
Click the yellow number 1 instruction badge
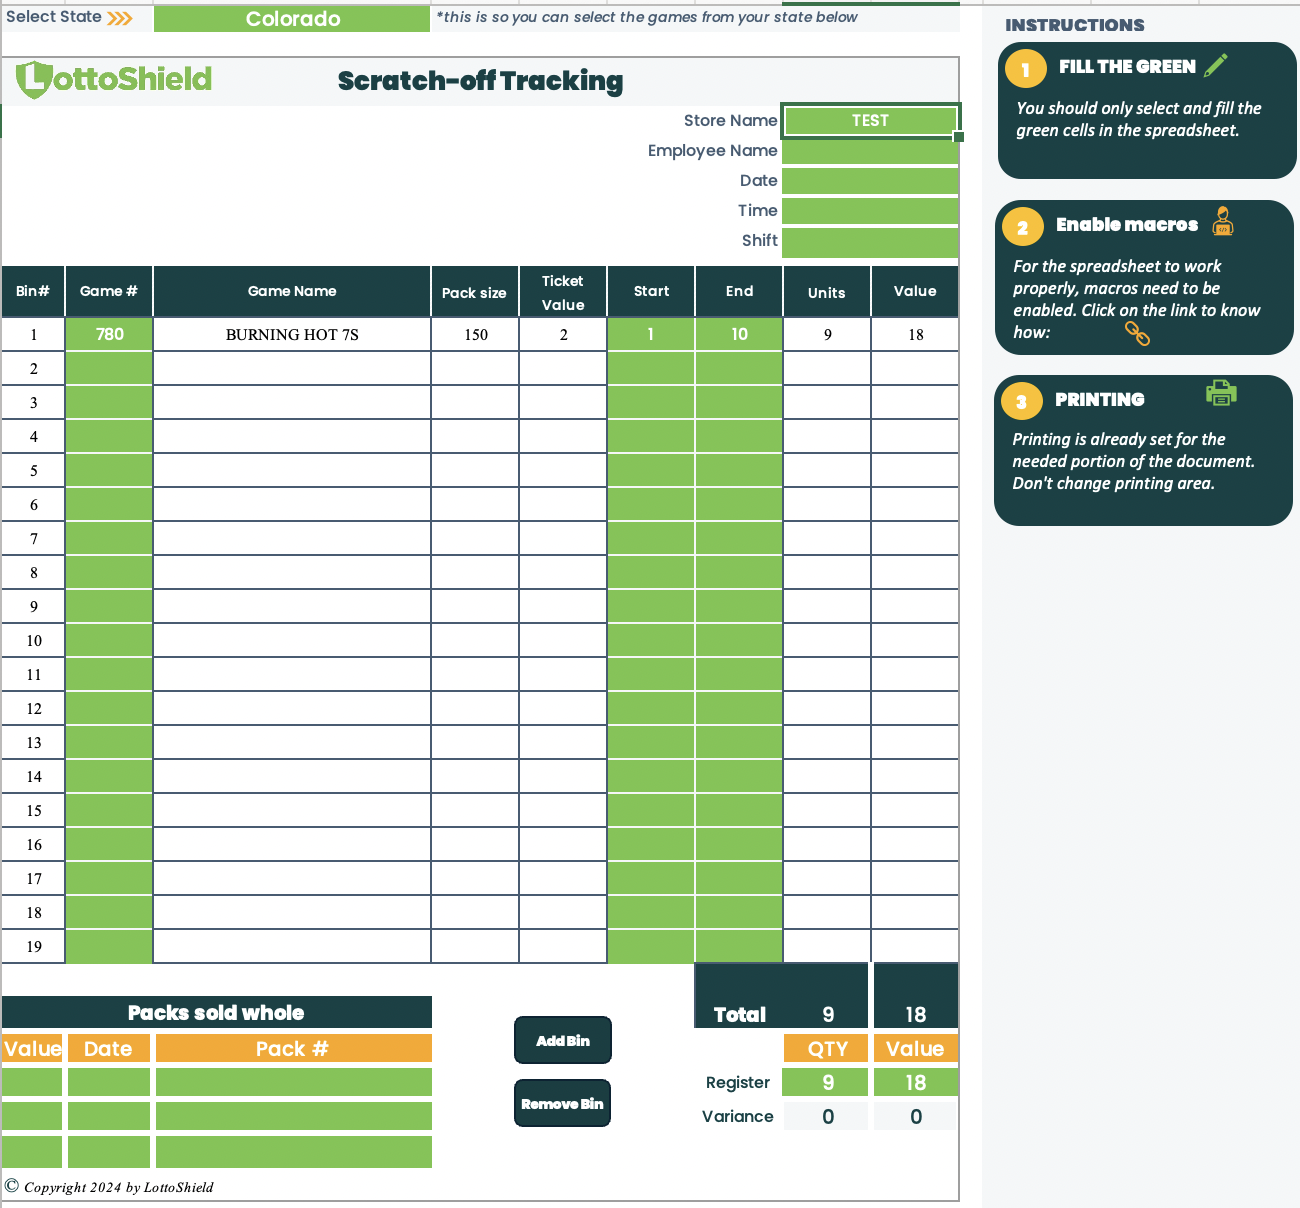click(x=1025, y=69)
